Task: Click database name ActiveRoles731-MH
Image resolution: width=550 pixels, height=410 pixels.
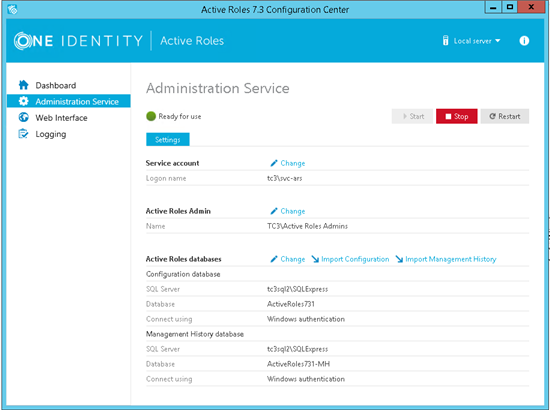Action: [x=298, y=364]
